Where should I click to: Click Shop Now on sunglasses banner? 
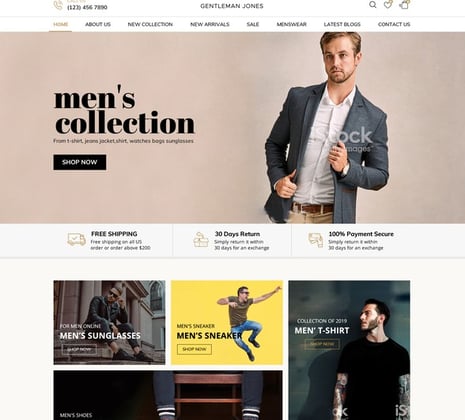[79, 349]
